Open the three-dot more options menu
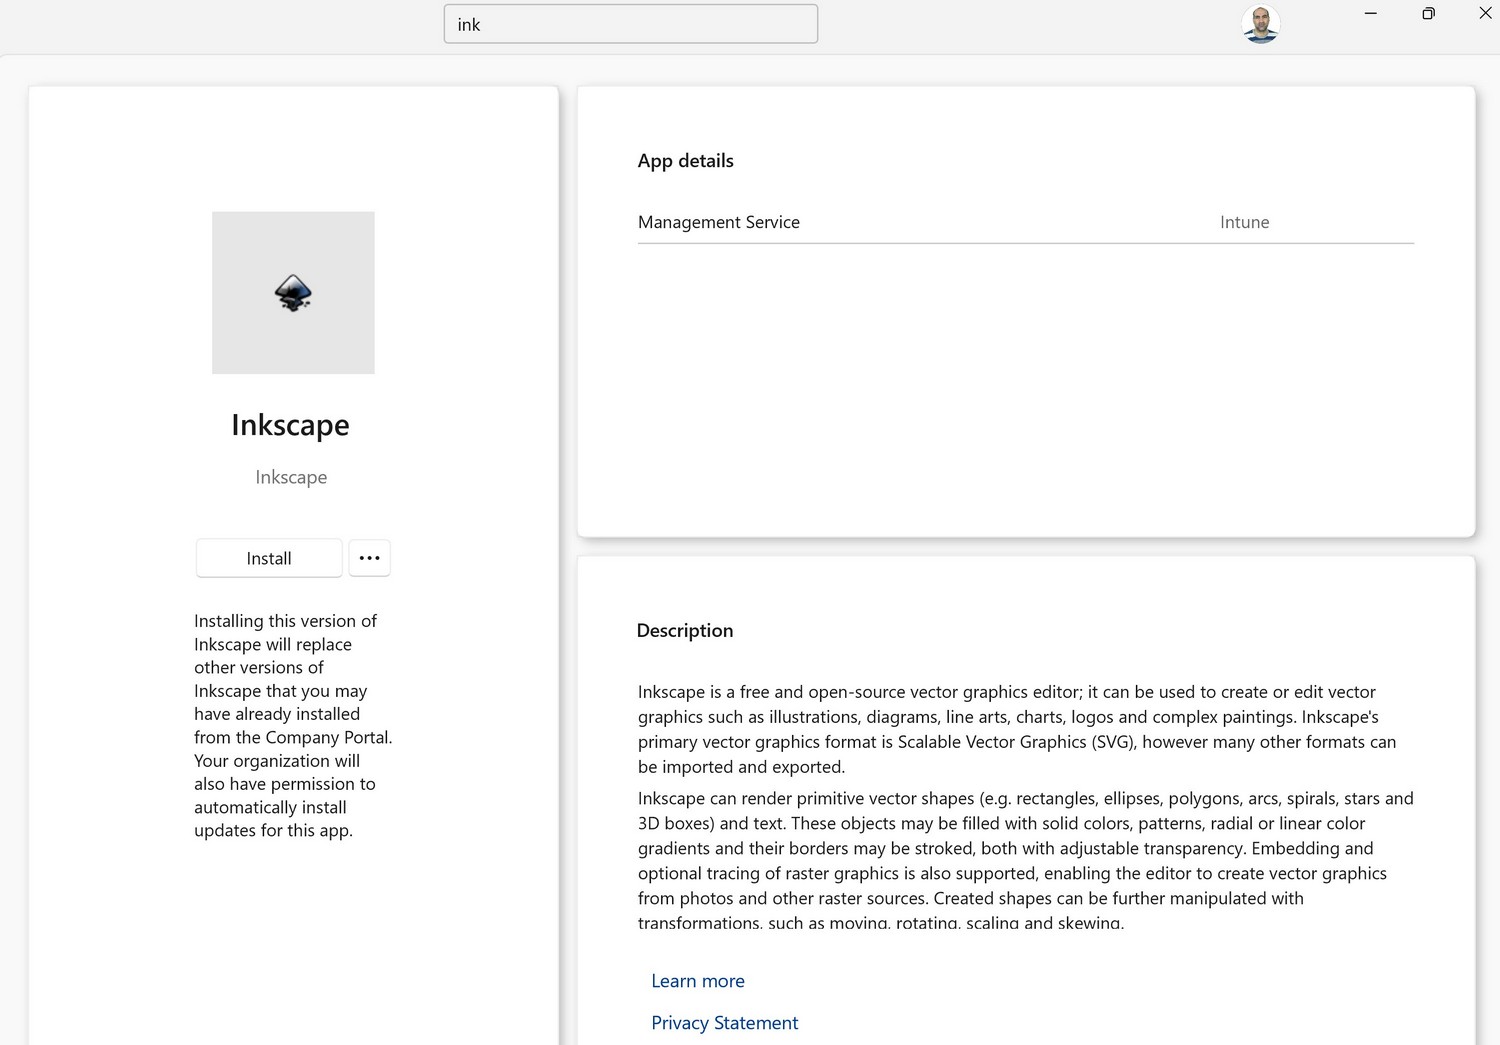Viewport: 1500px width, 1045px height. pos(369,558)
